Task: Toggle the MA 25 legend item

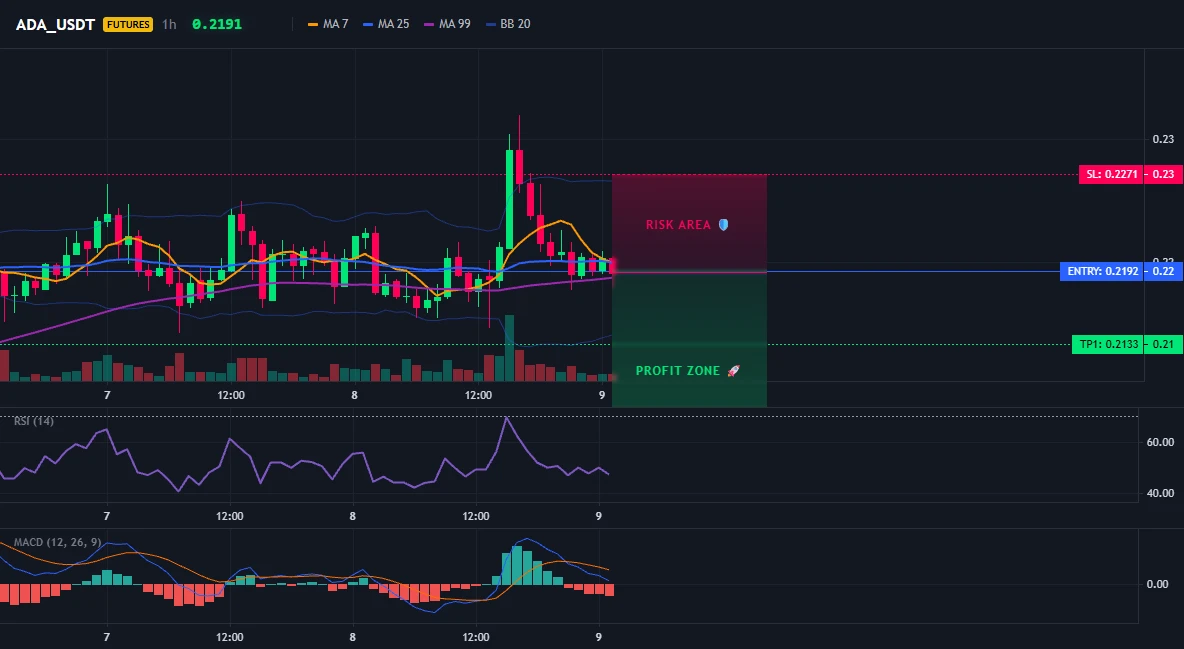Action: tap(386, 24)
